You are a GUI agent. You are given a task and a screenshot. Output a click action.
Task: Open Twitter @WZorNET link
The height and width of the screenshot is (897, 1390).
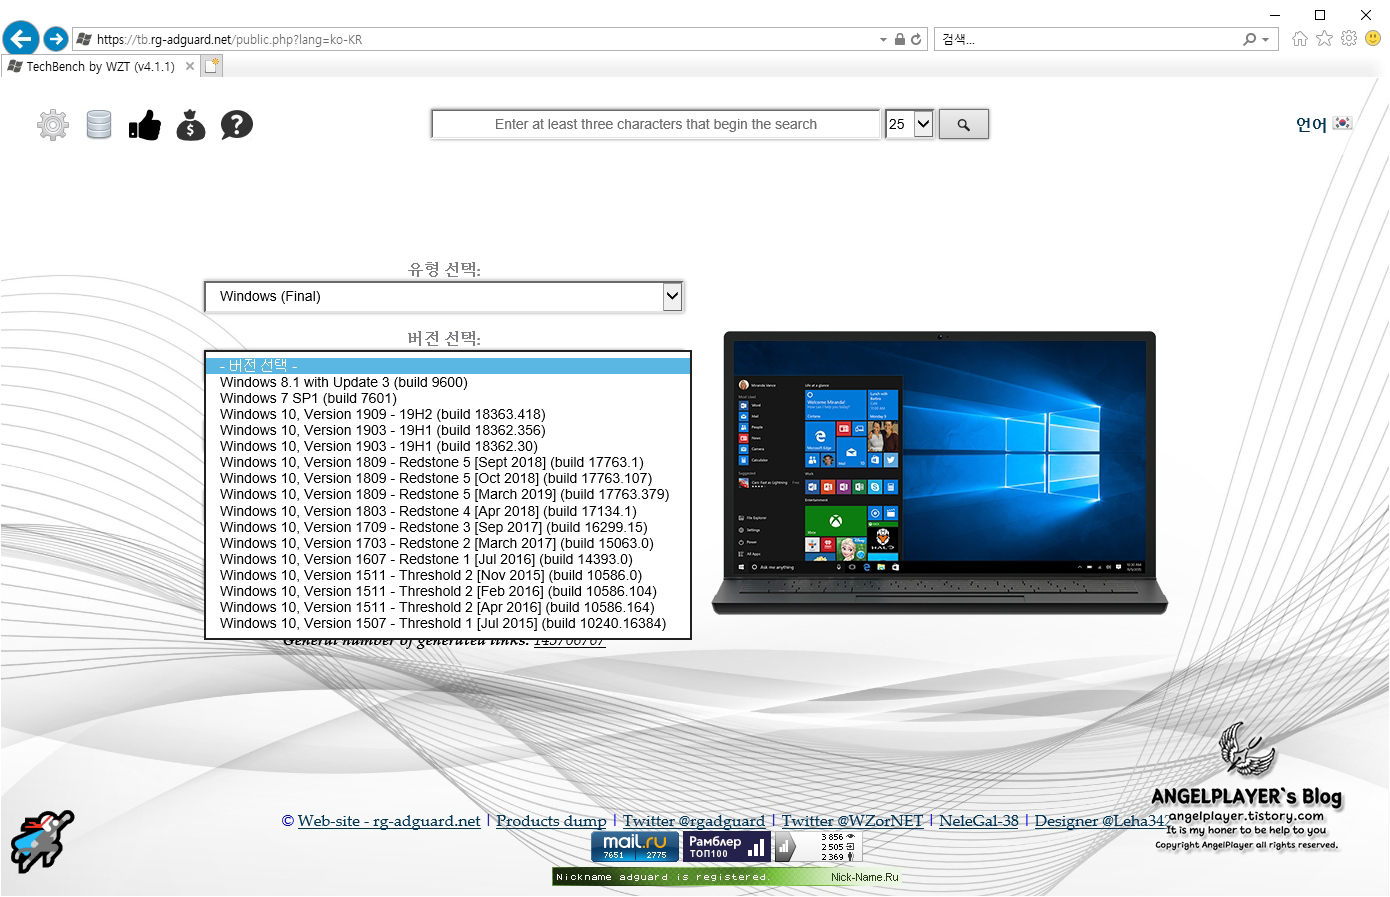pos(852,821)
